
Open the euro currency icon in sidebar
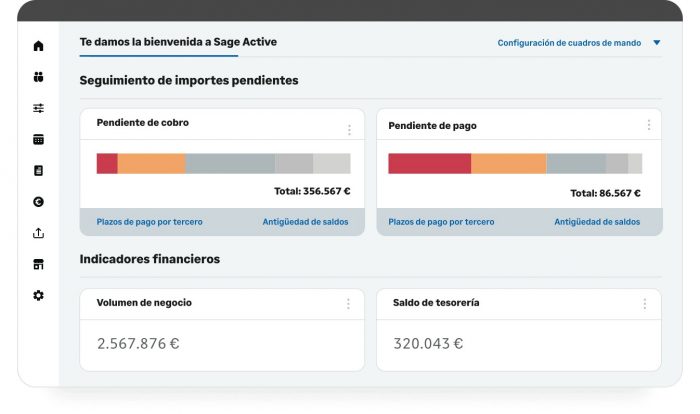coord(39,202)
